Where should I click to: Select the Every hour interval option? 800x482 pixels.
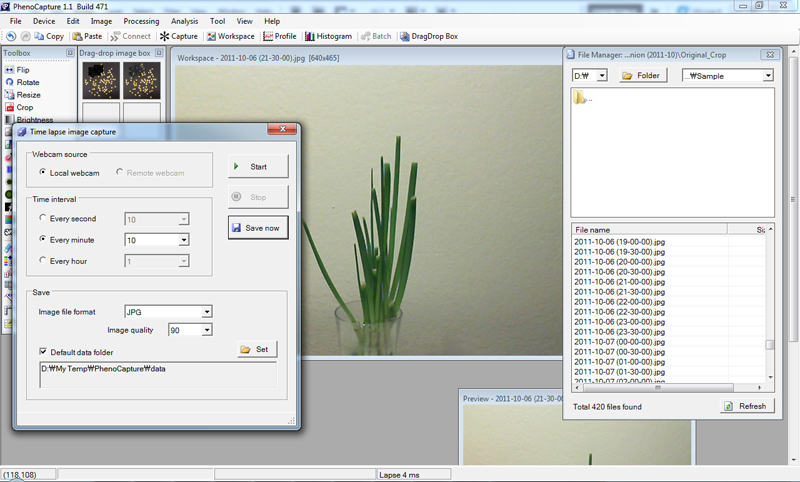41,261
